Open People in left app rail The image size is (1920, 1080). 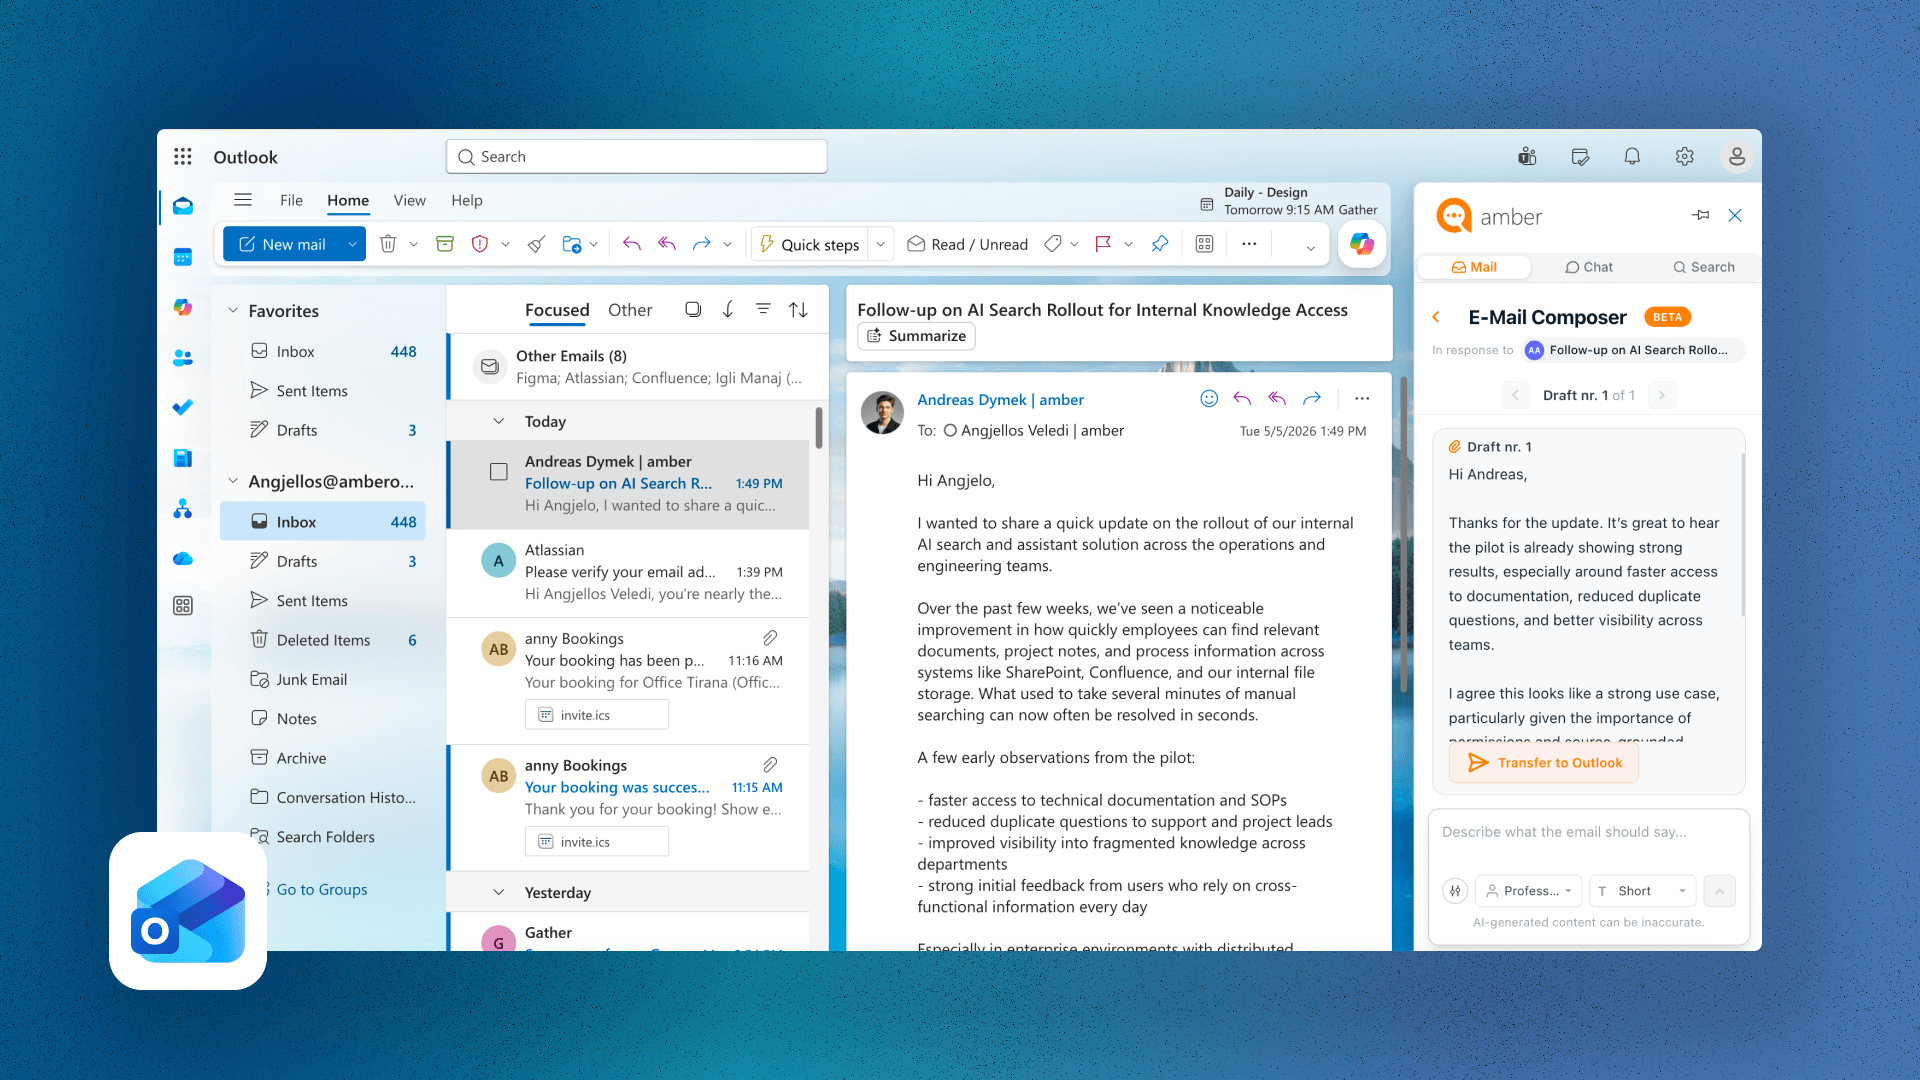pos(183,357)
